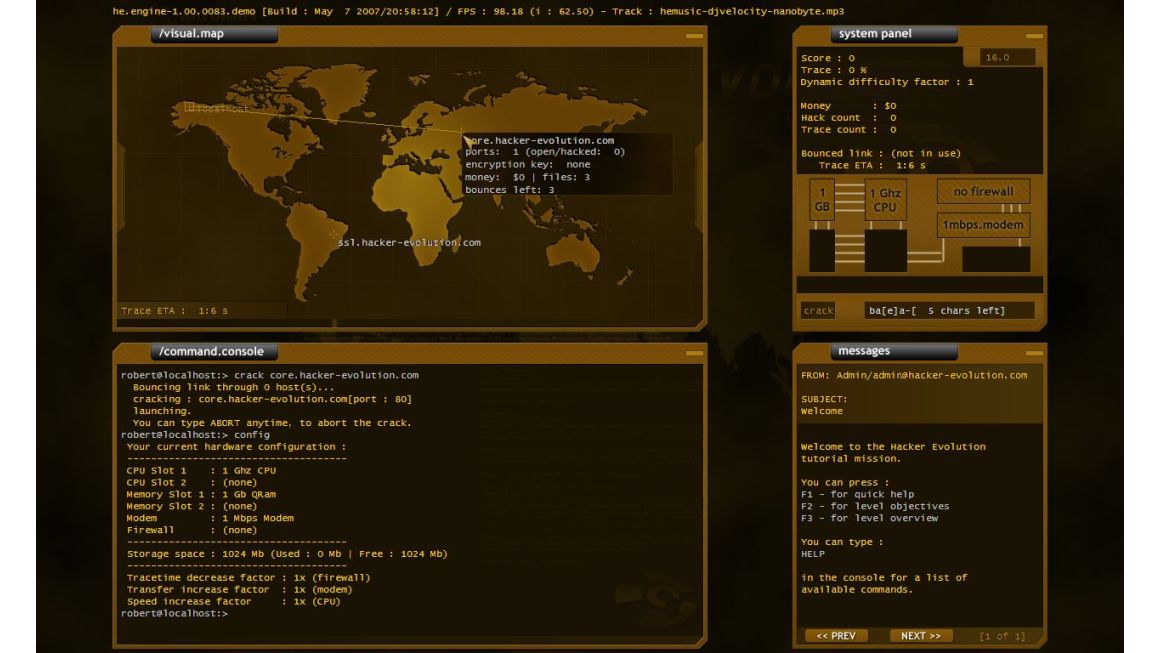Click "Bounced link : (not in use)"
Image resolution: width=1160 pixels, height=653 pixels.
pyautogui.click(x=881, y=153)
